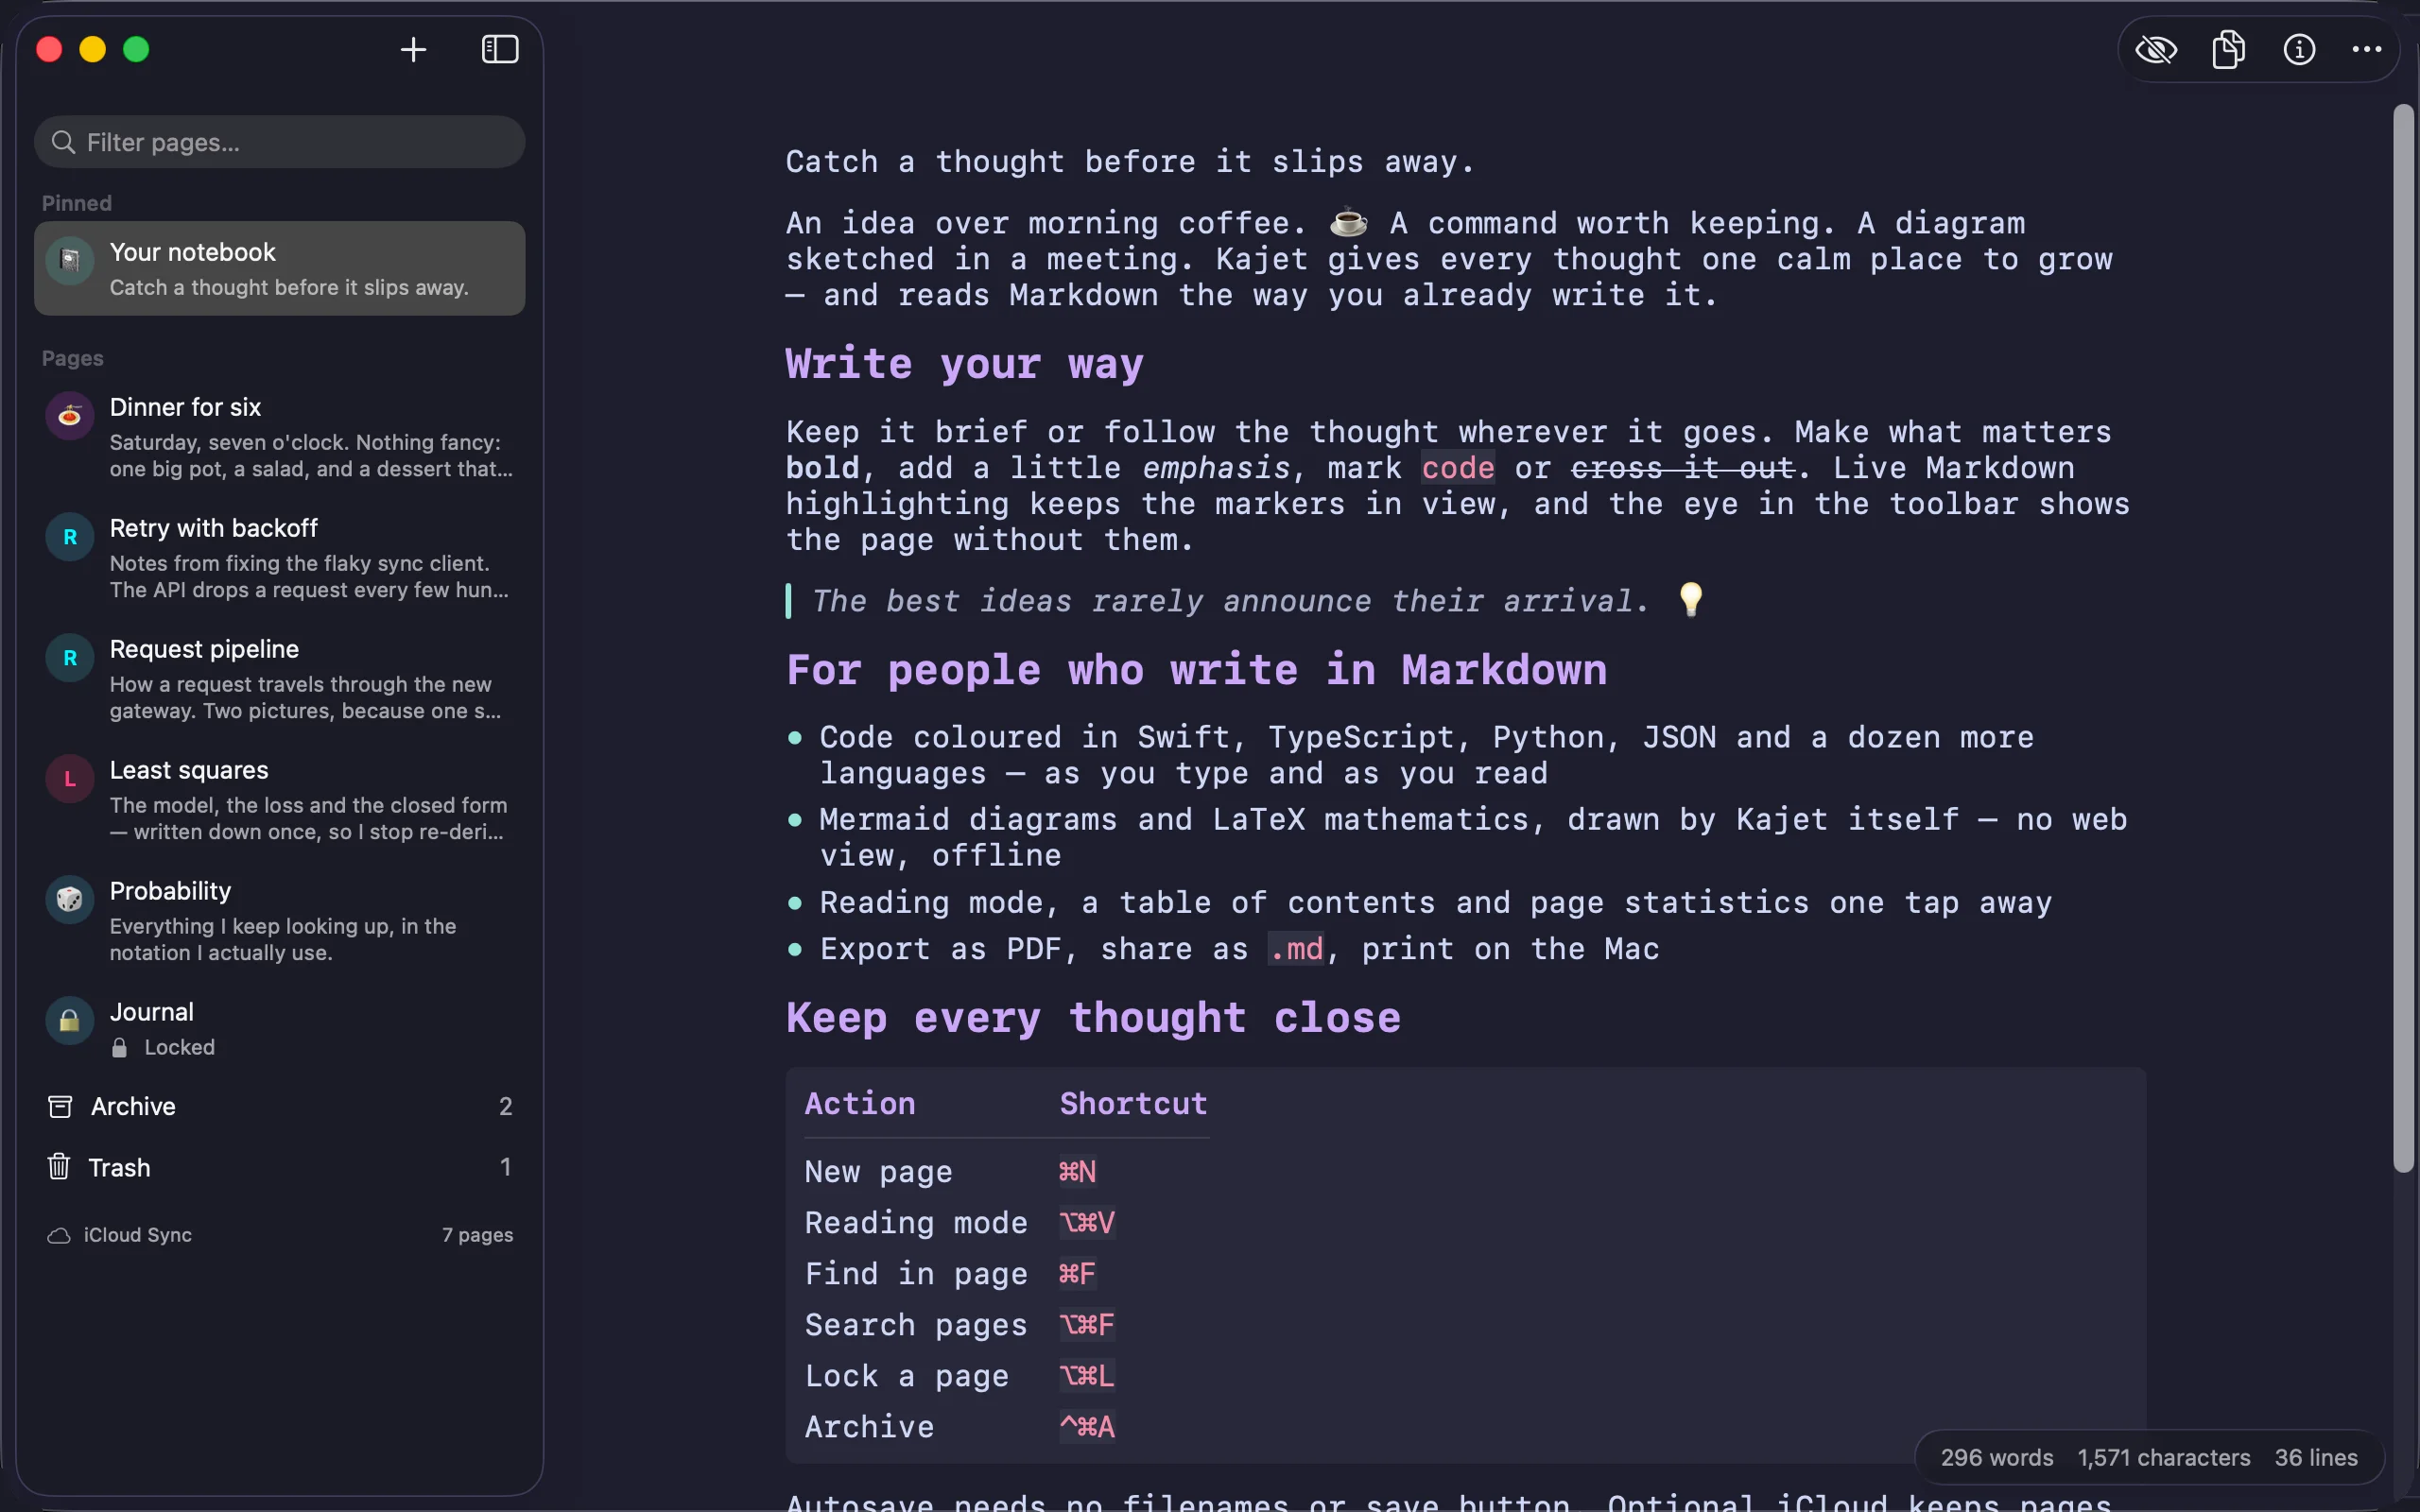Image resolution: width=2420 pixels, height=1512 pixels.
Task: Click the Journal padlock avatar icon
Action: coord(70,1020)
